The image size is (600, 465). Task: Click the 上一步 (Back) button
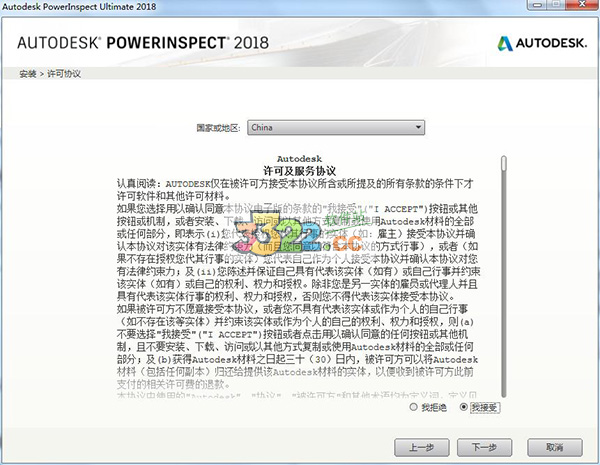click(x=422, y=447)
